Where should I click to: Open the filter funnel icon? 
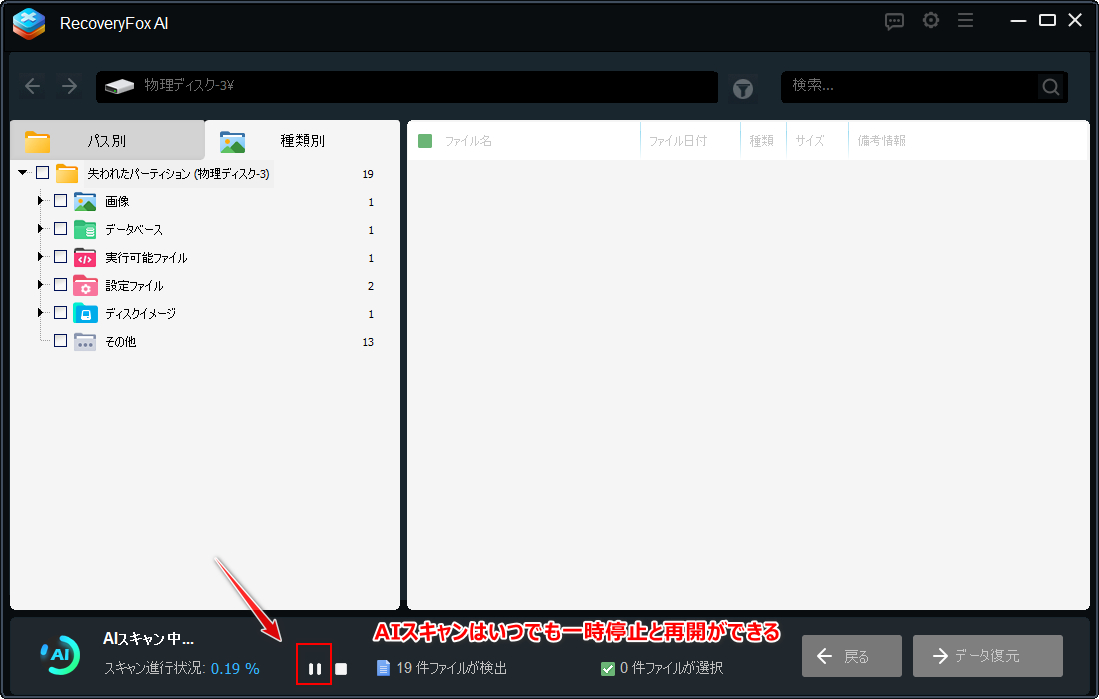point(743,88)
